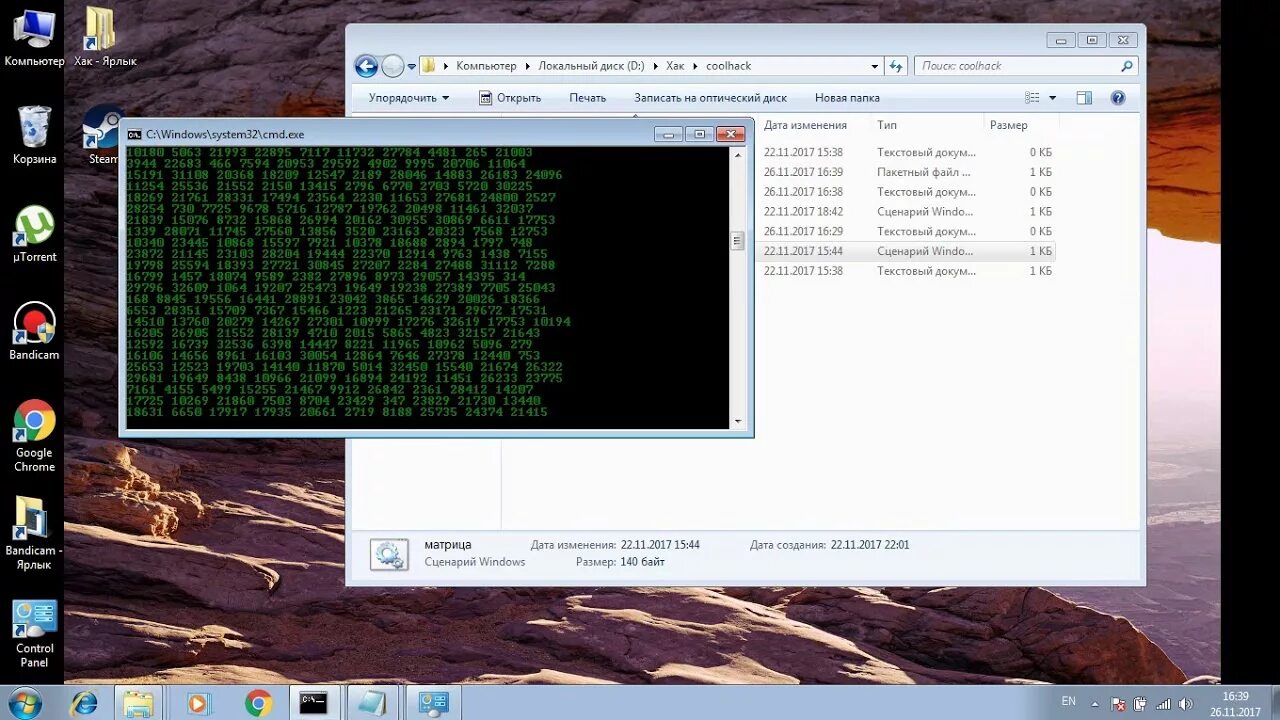Screen dimensions: 1280x720
Task: Click the Windows Start button
Action: click(x=24, y=703)
